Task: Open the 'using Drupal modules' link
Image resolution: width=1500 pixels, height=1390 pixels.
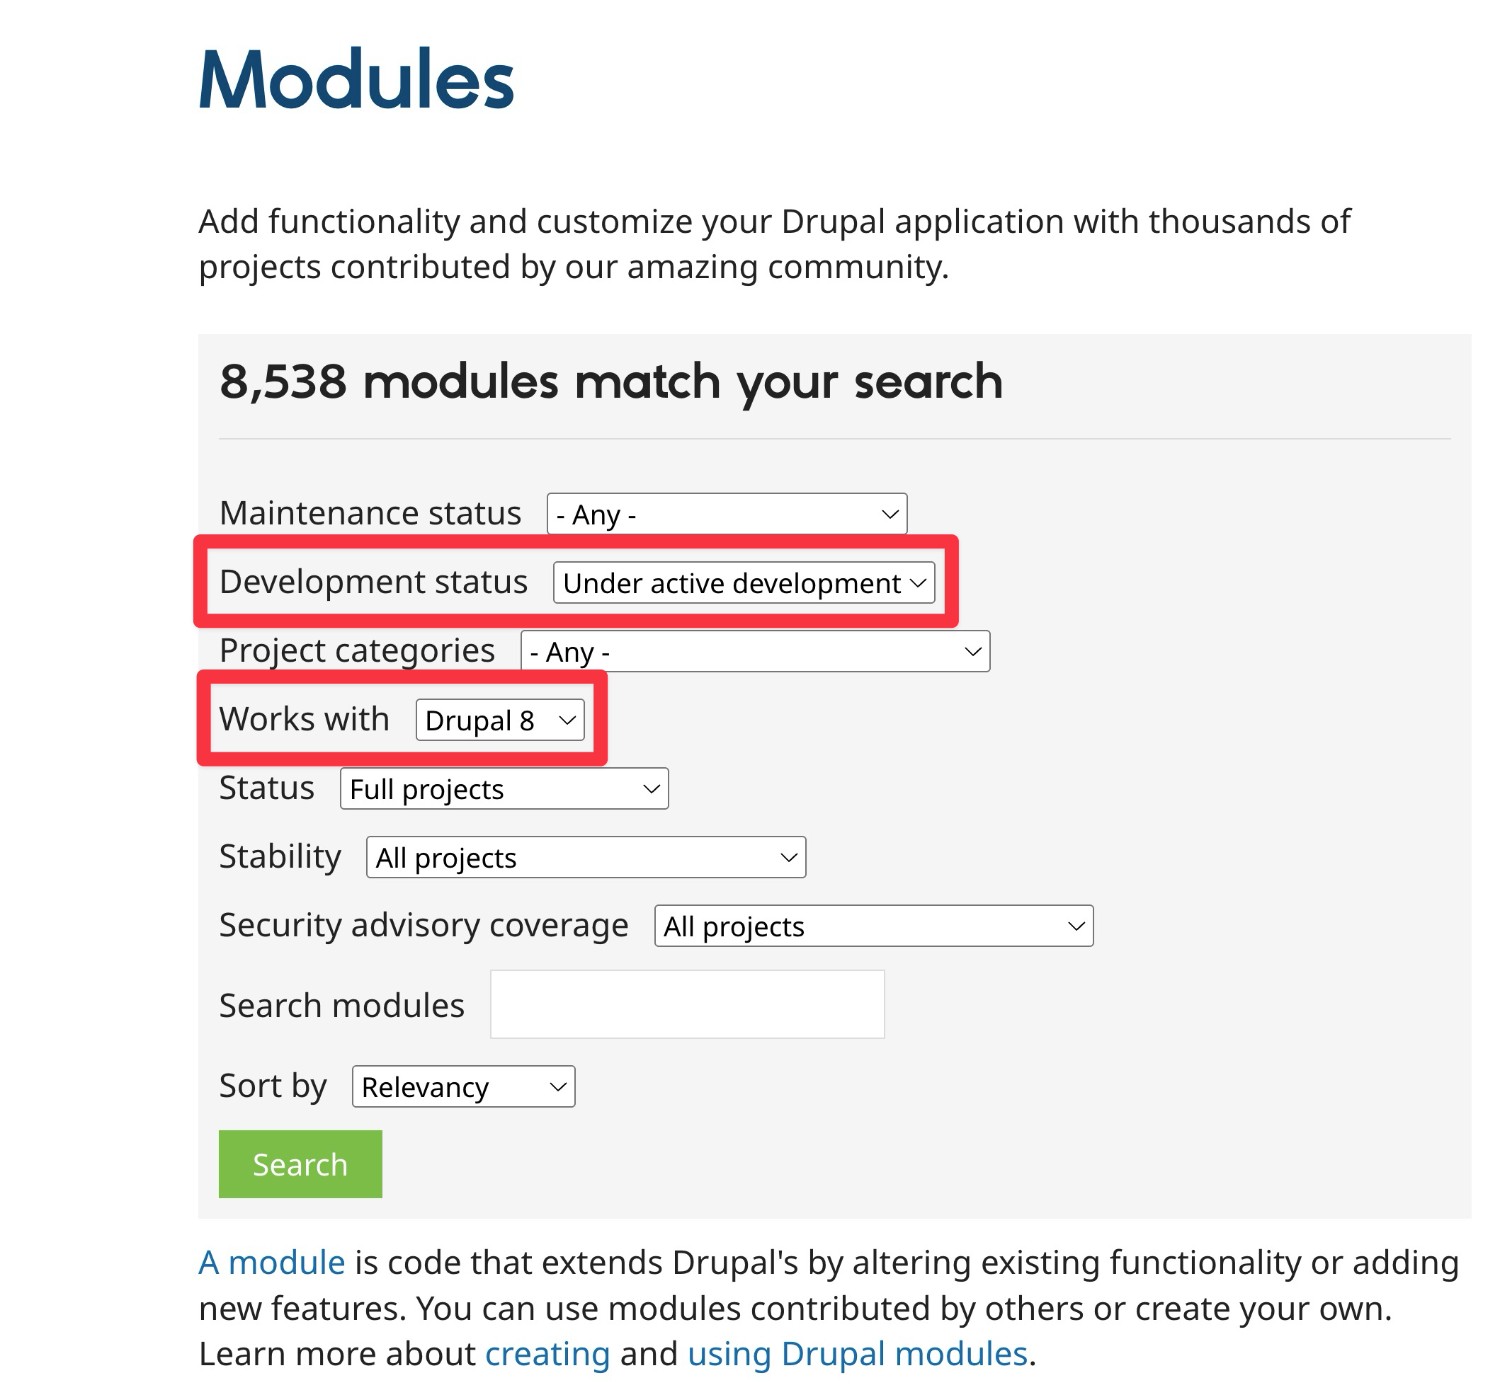Action: [857, 1354]
